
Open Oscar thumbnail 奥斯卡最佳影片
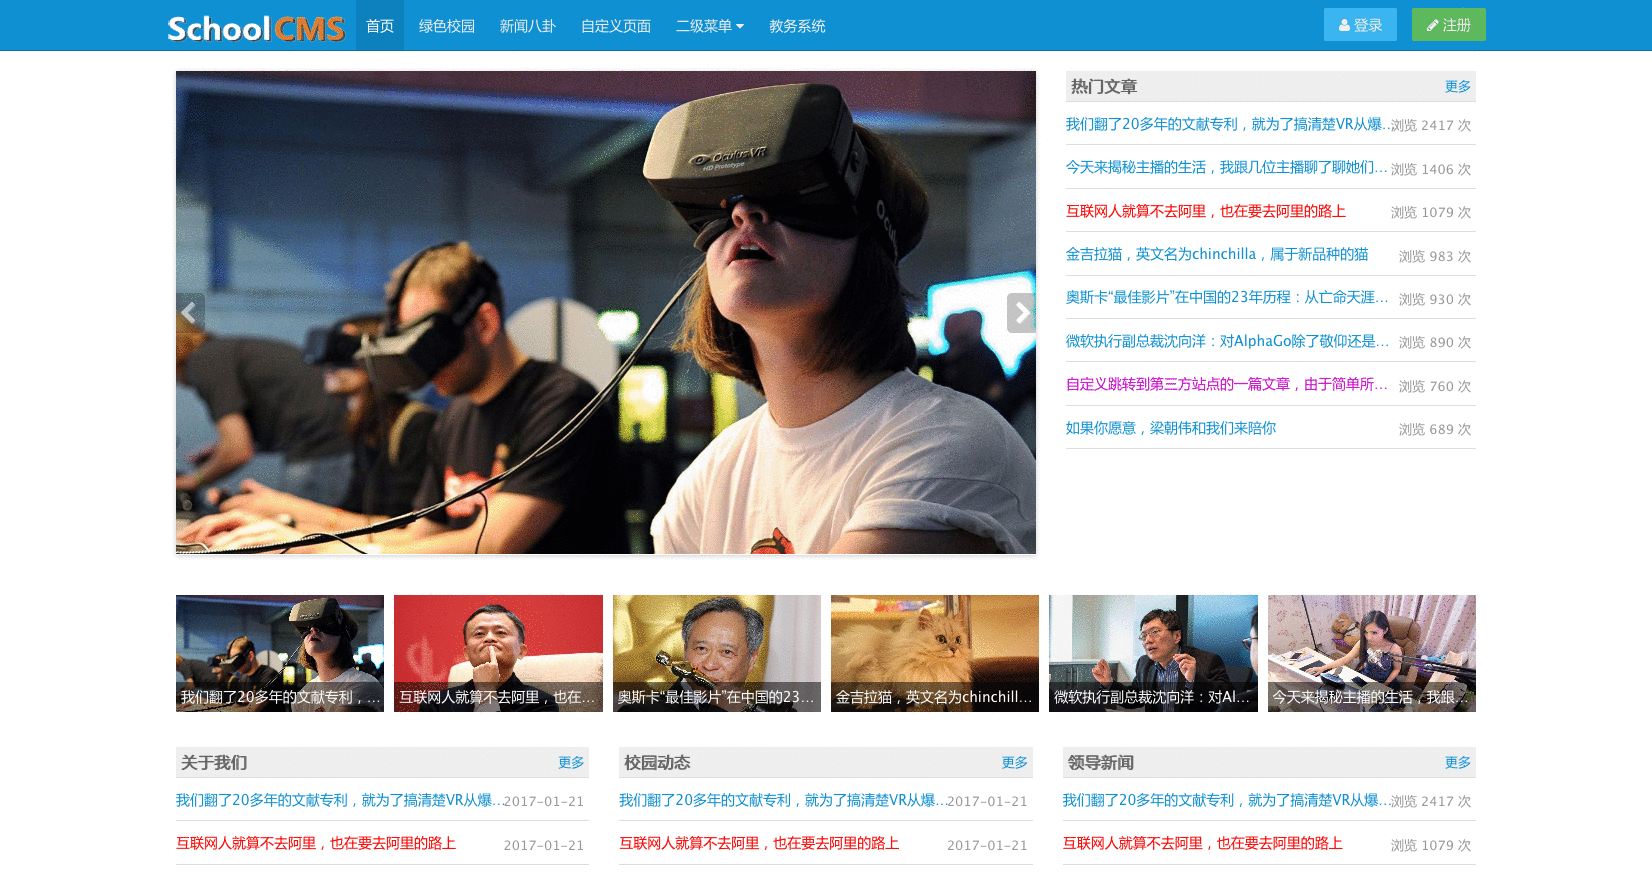click(717, 653)
